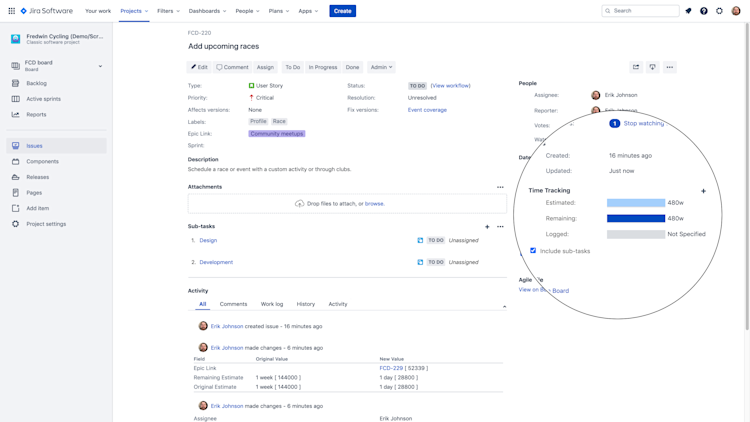Open the help question mark icon
The width and height of the screenshot is (750, 422).
[x=704, y=11]
